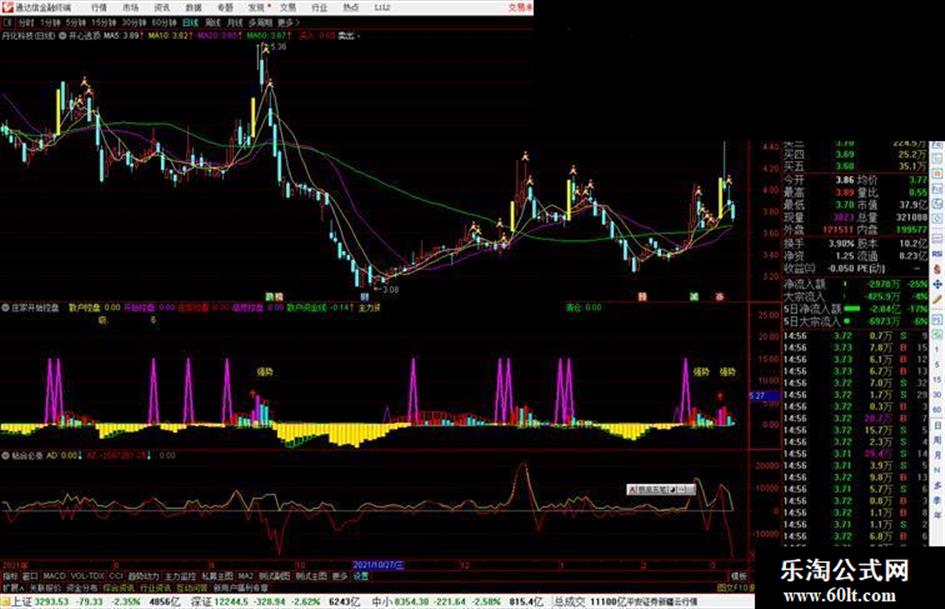Click the date marker 2021/10/27 on time axis
The image size is (945, 609).
pos(378,565)
